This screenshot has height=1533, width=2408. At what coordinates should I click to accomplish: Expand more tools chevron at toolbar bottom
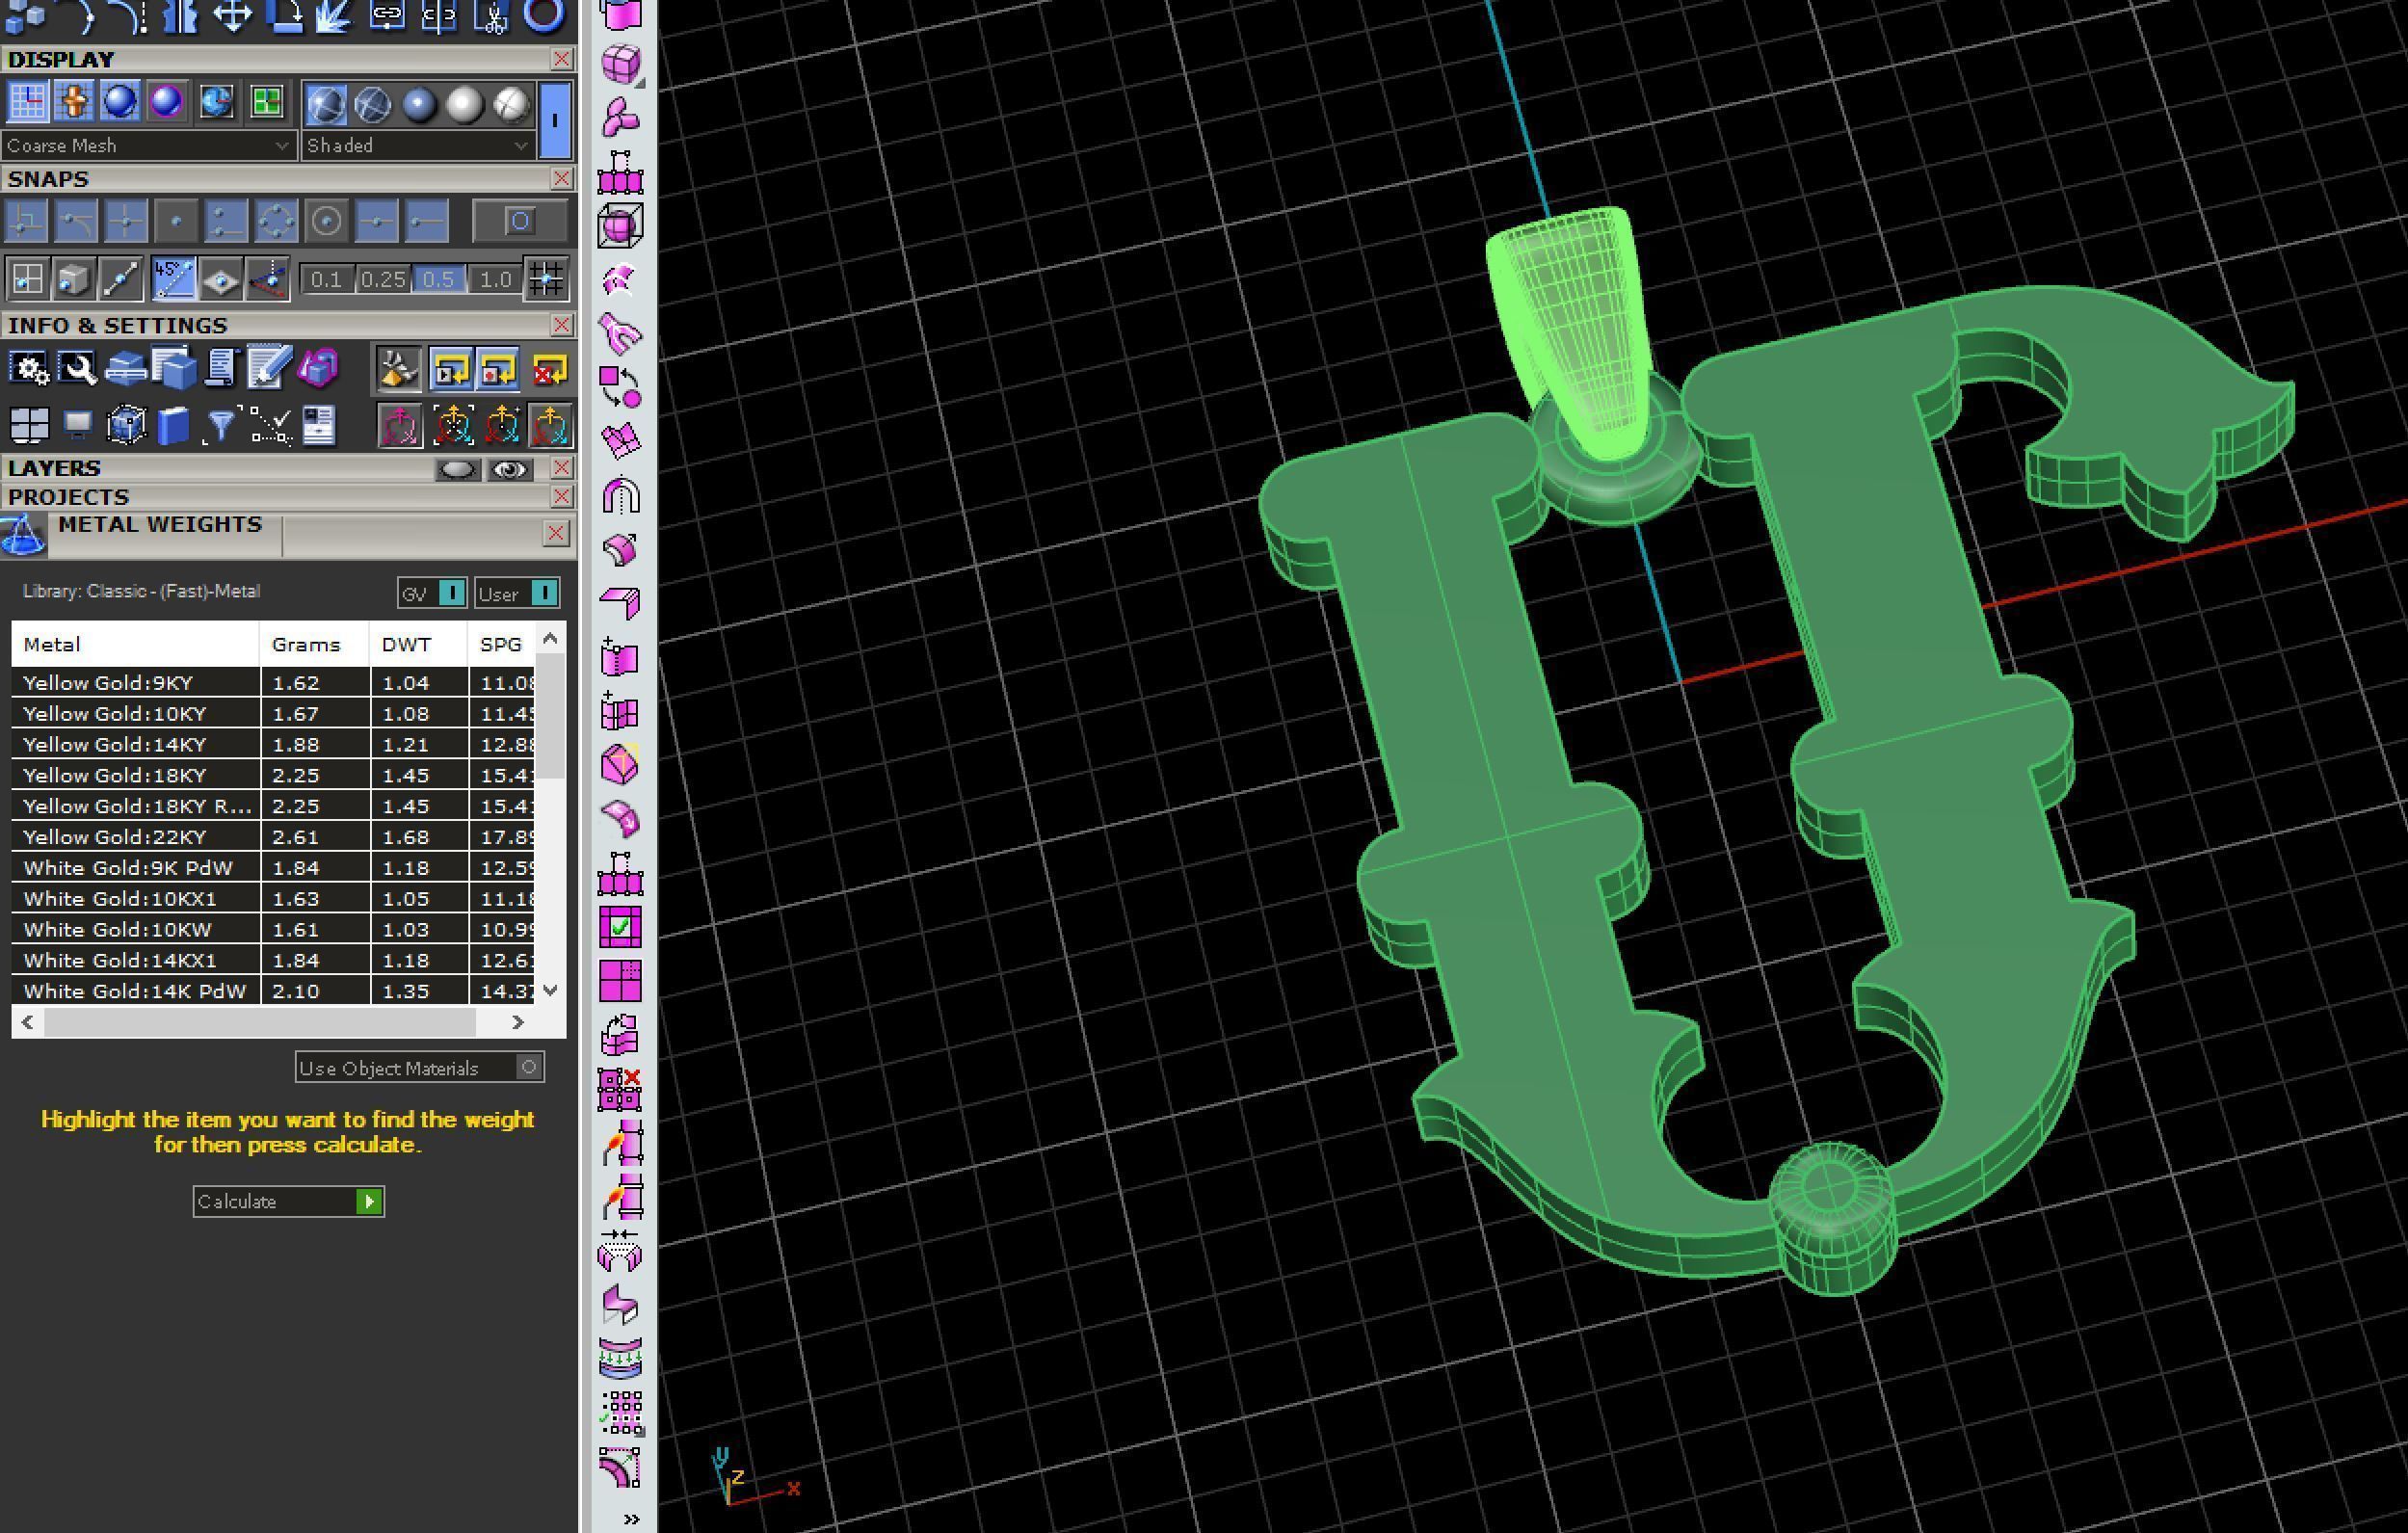(x=631, y=1519)
